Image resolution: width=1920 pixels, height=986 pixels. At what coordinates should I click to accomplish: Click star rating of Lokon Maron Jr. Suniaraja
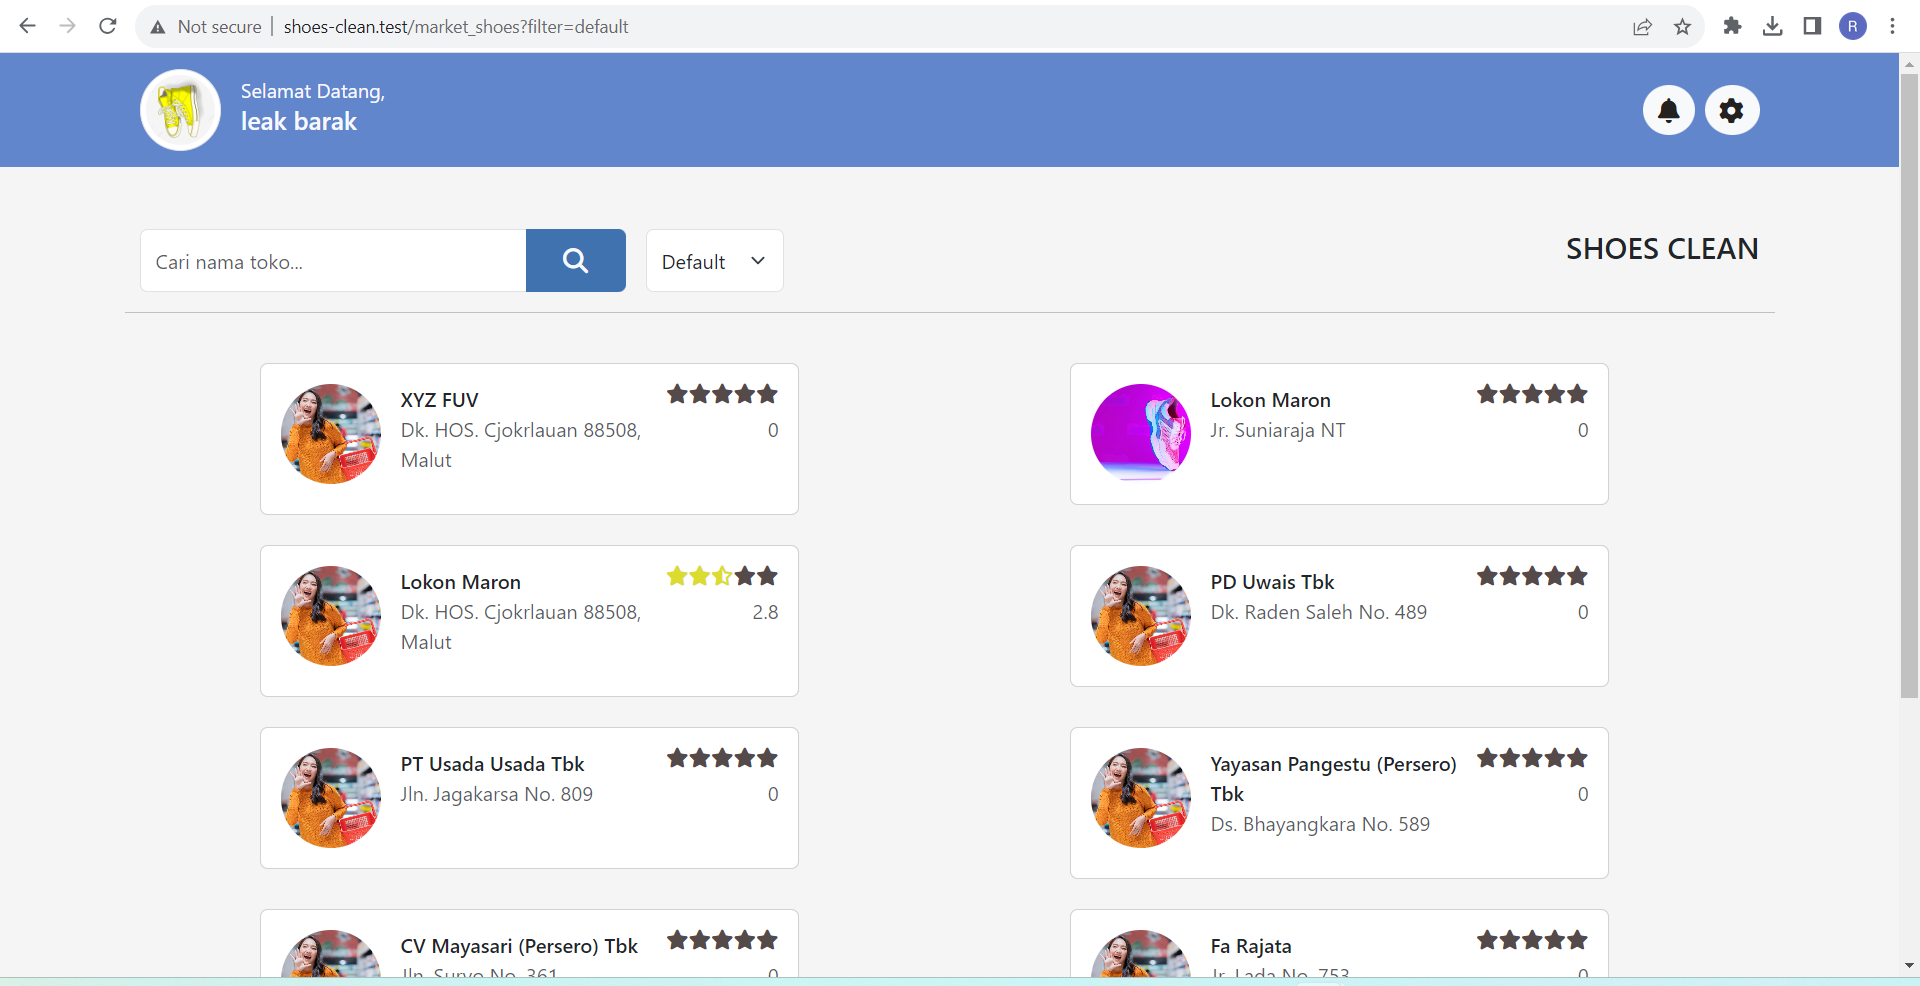coord(1532,394)
